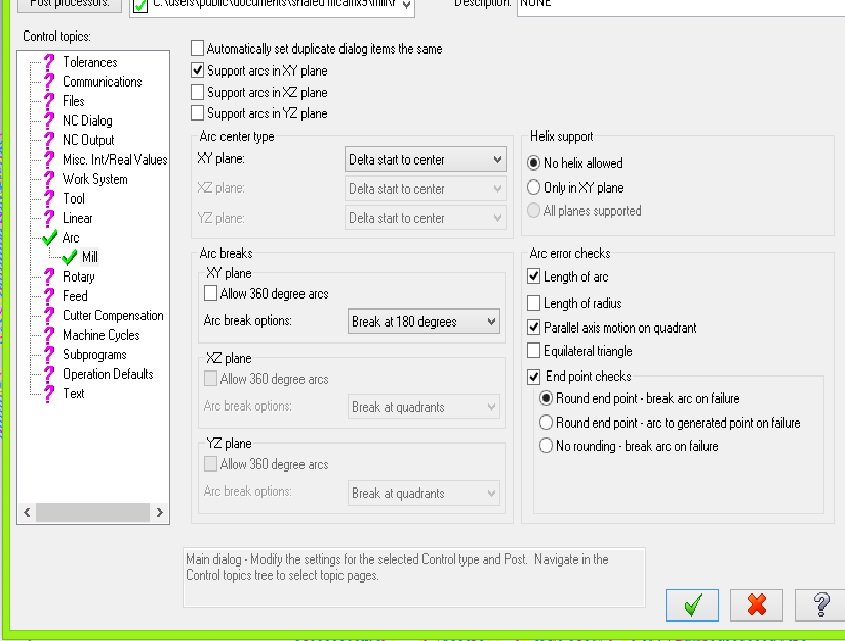845x641 pixels.
Task: Click the question mark icon beside Files
Action: coord(49,101)
